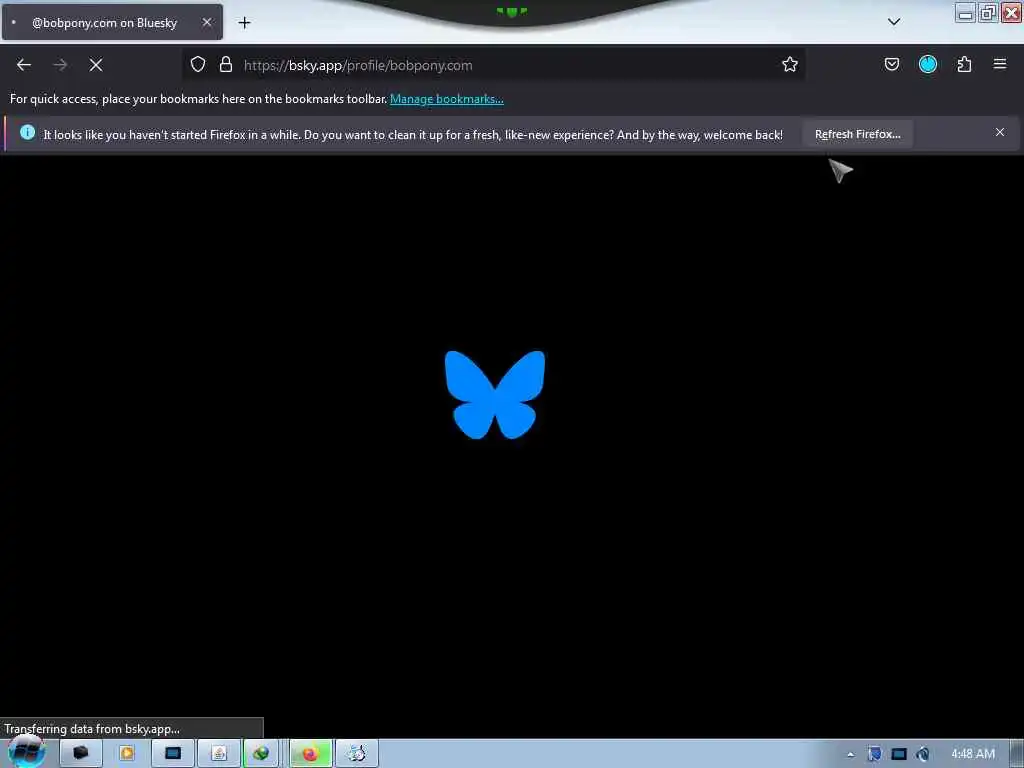This screenshot has width=1024, height=768.
Task: Click the Show desktop button
Action: point(1017,754)
